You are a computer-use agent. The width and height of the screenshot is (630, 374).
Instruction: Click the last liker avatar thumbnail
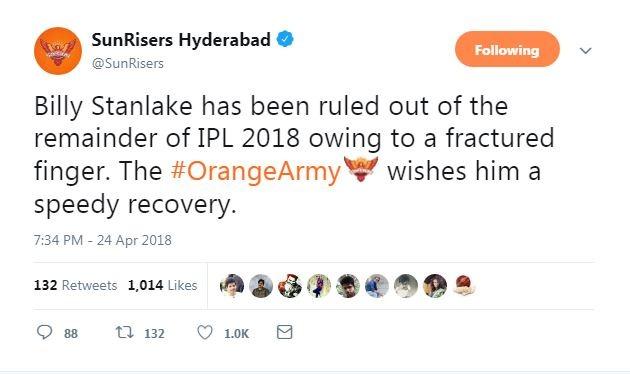coord(464,286)
